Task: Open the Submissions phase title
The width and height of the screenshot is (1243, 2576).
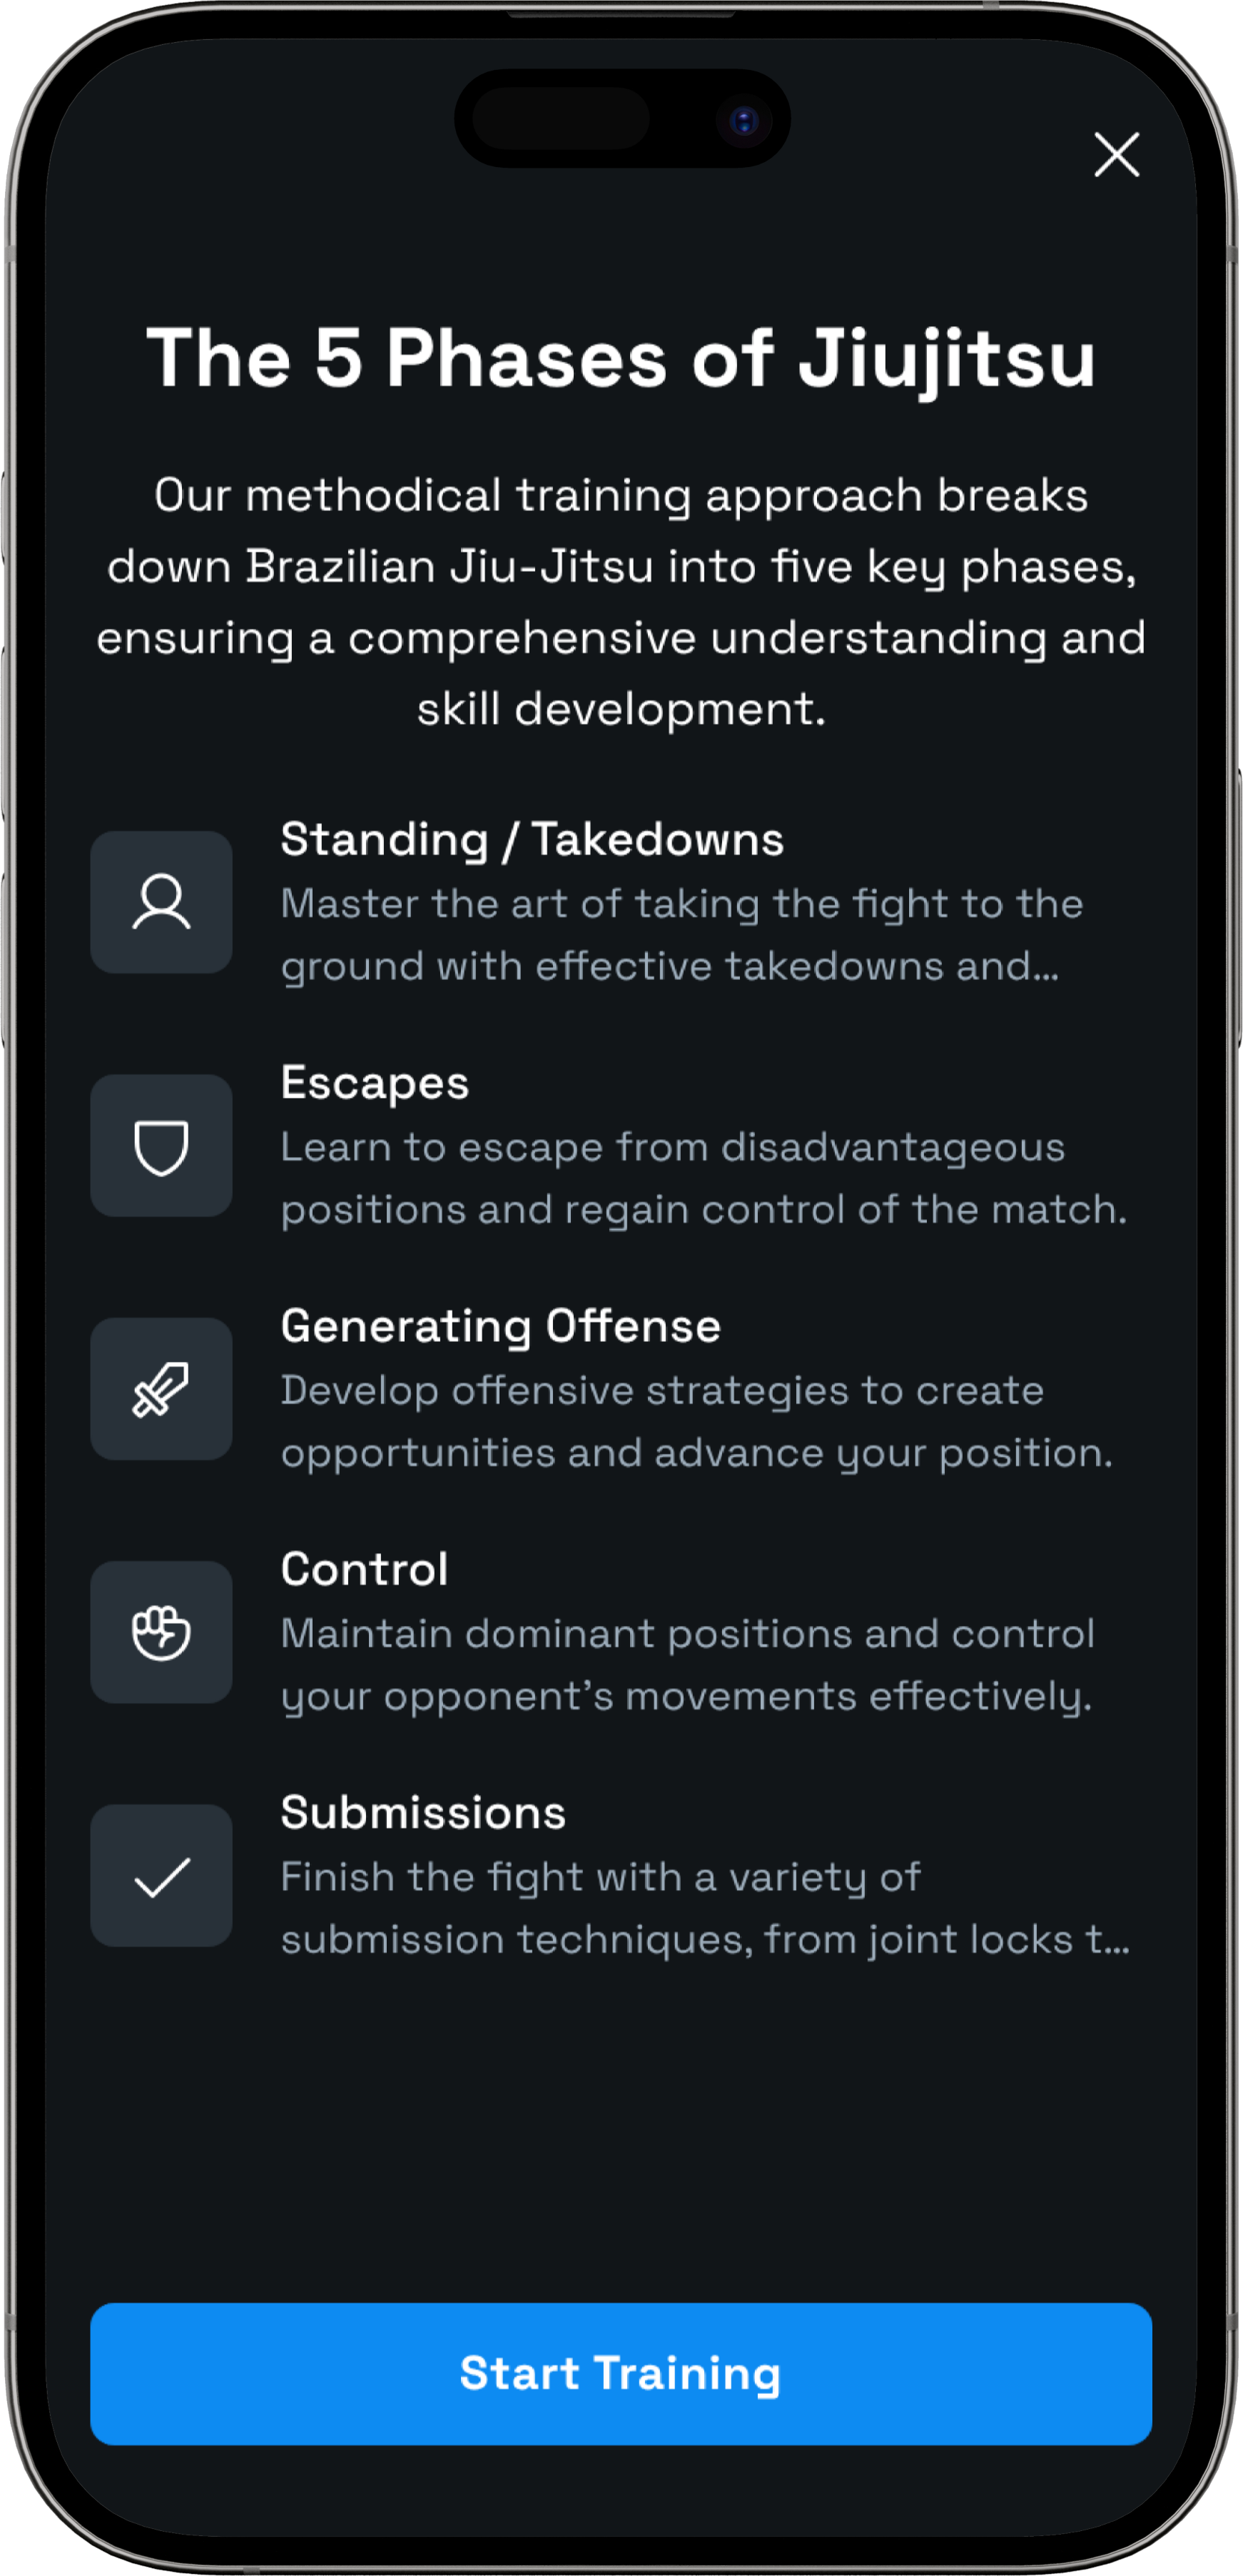Action: (423, 1813)
